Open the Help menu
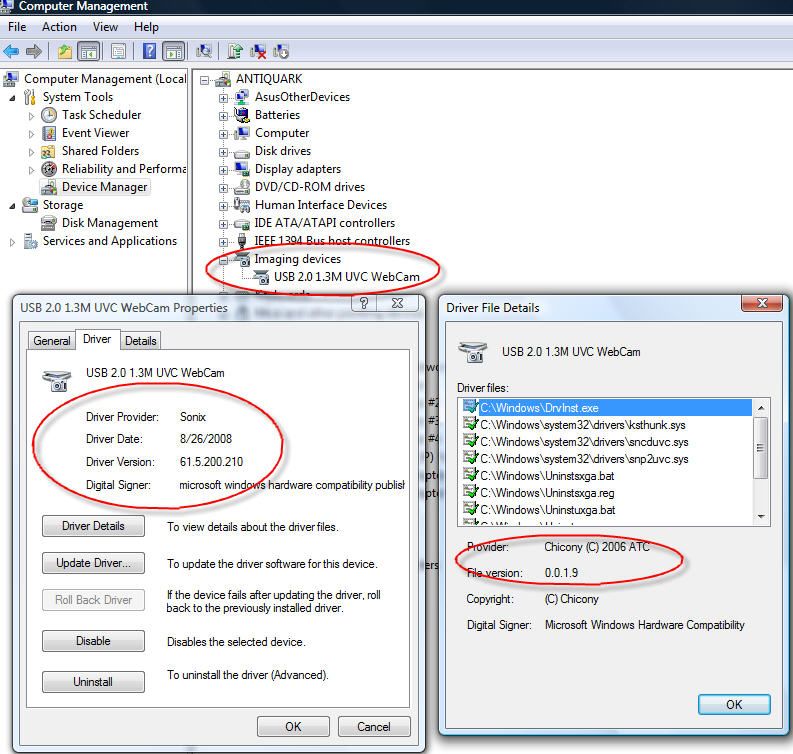This screenshot has width=793, height=754. pos(146,27)
